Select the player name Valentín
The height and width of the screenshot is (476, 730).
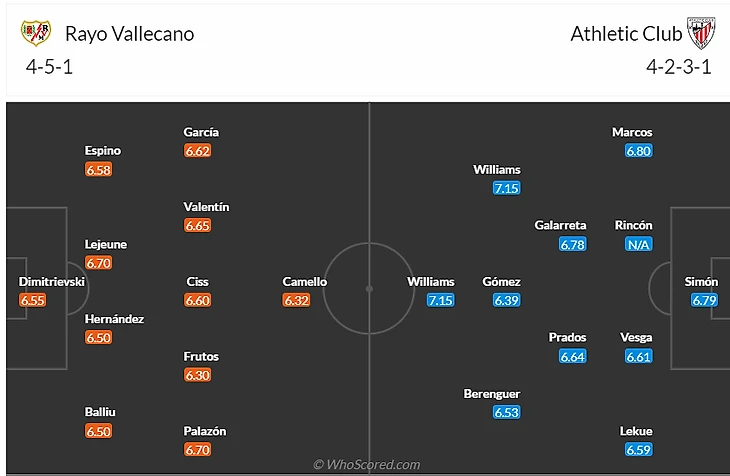click(206, 207)
